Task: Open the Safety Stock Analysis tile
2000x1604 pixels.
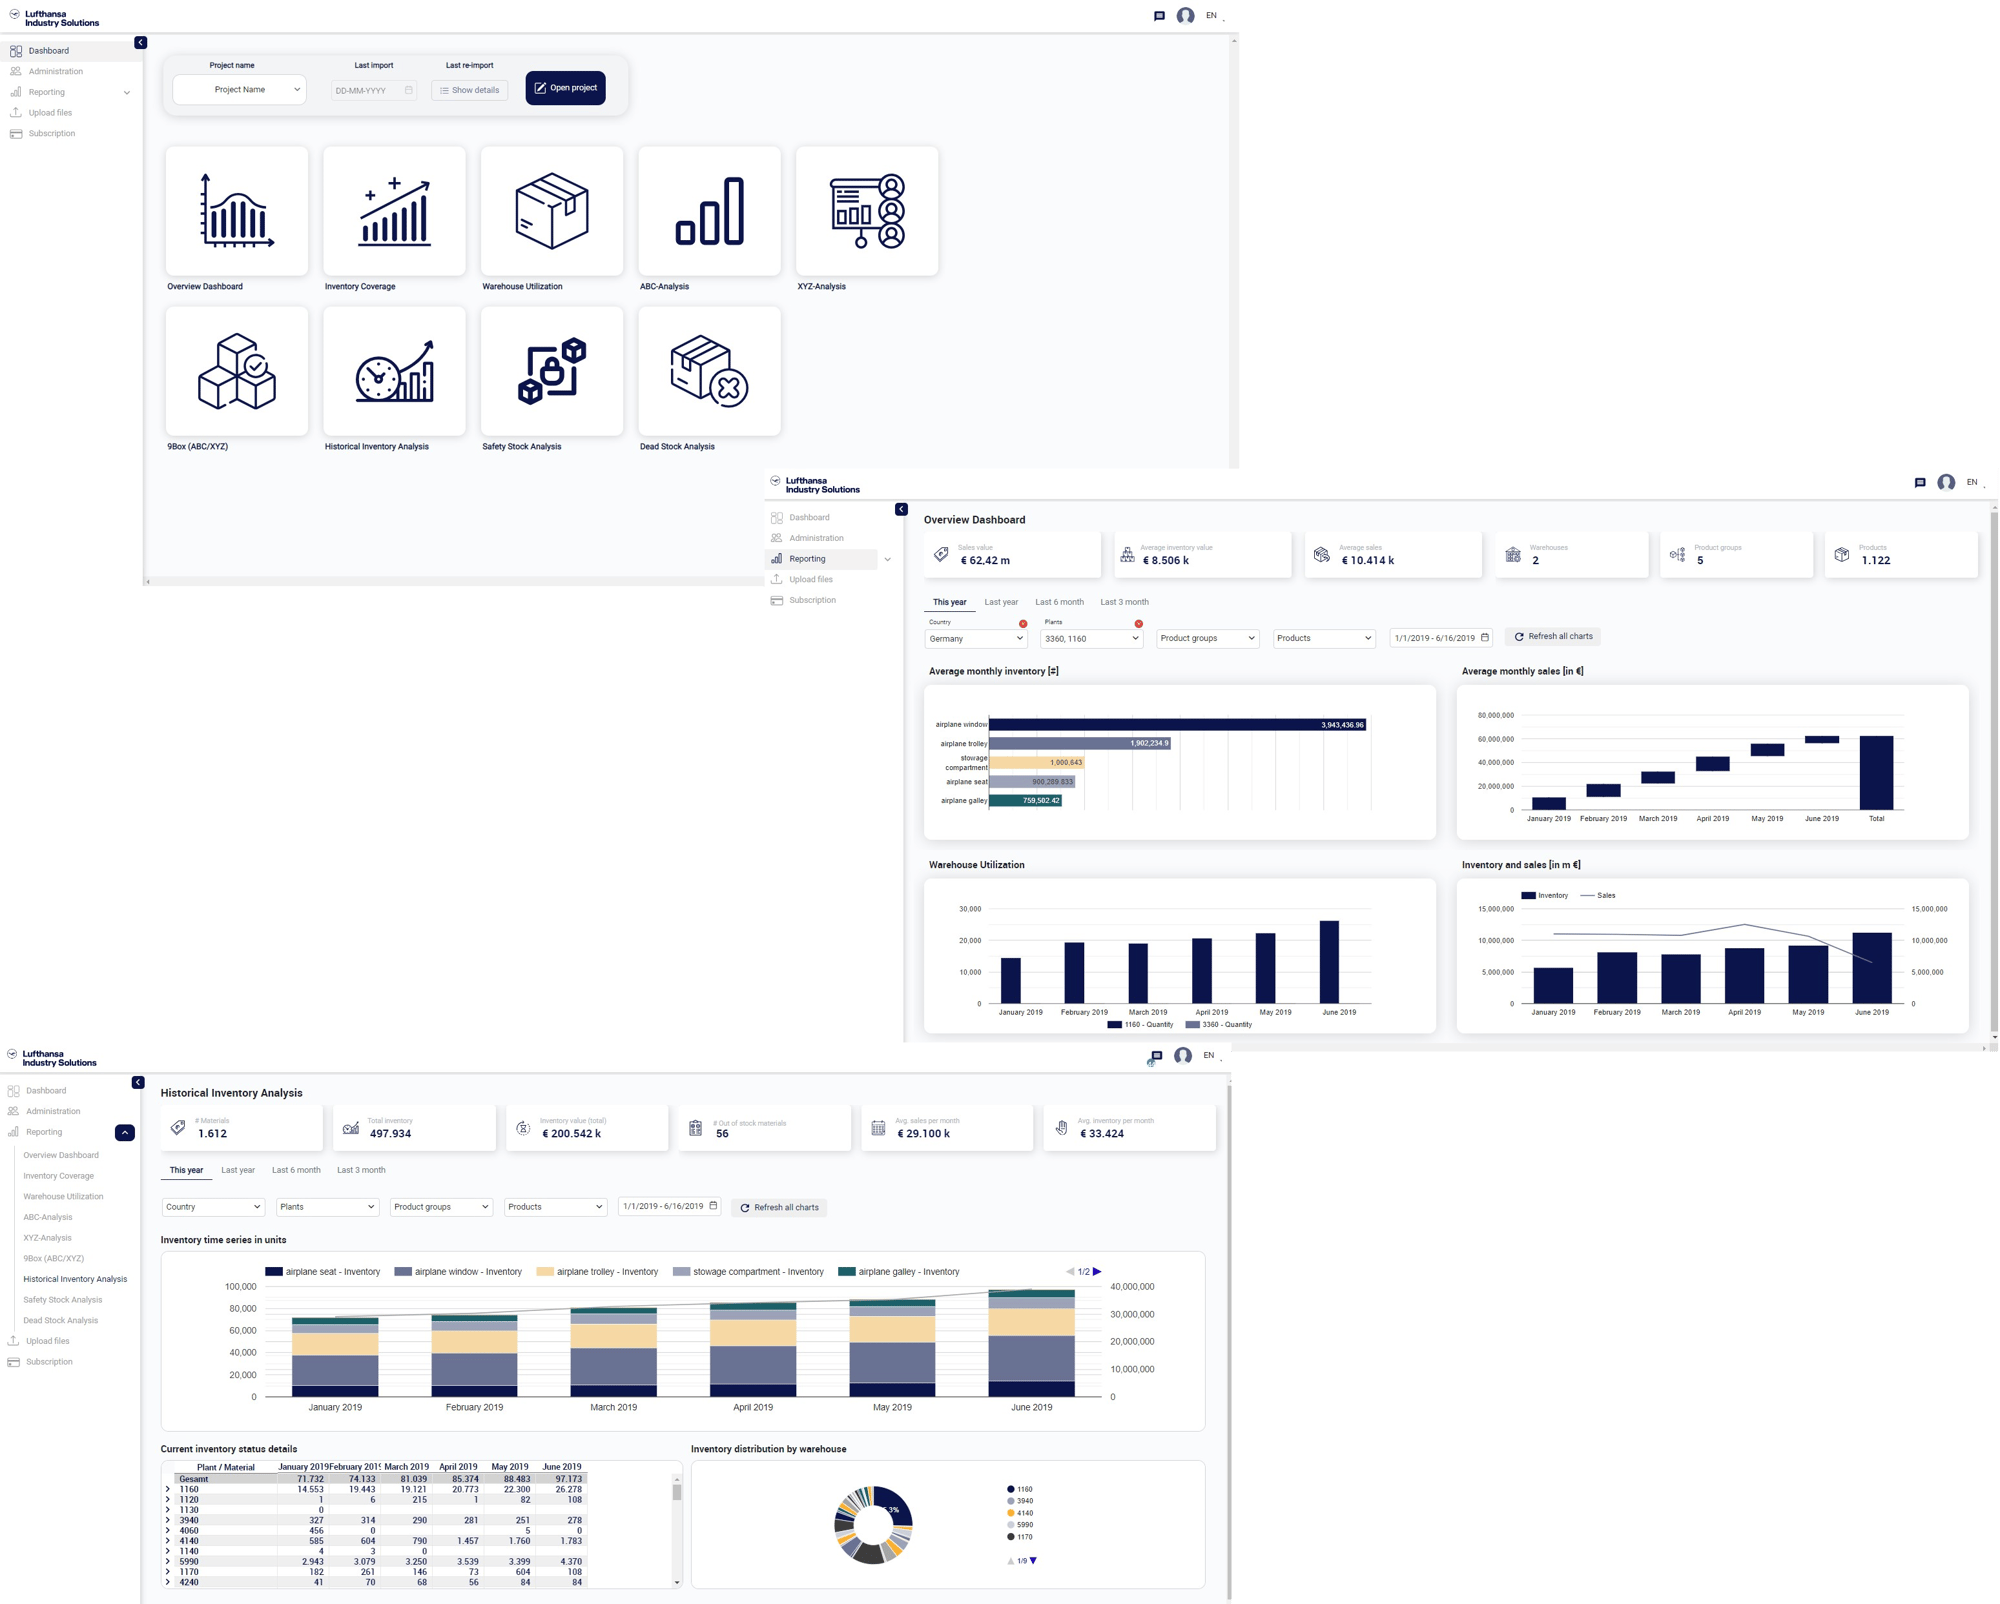Action: [552, 371]
